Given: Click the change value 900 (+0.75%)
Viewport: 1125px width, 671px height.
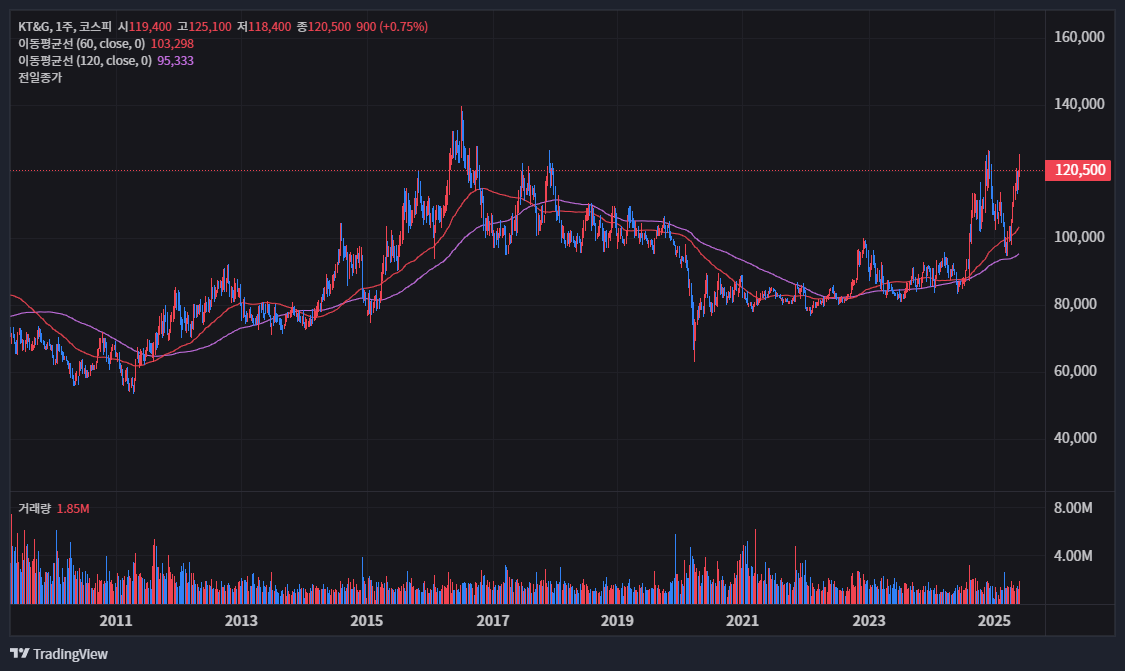Looking at the screenshot, I should click(x=392, y=27).
